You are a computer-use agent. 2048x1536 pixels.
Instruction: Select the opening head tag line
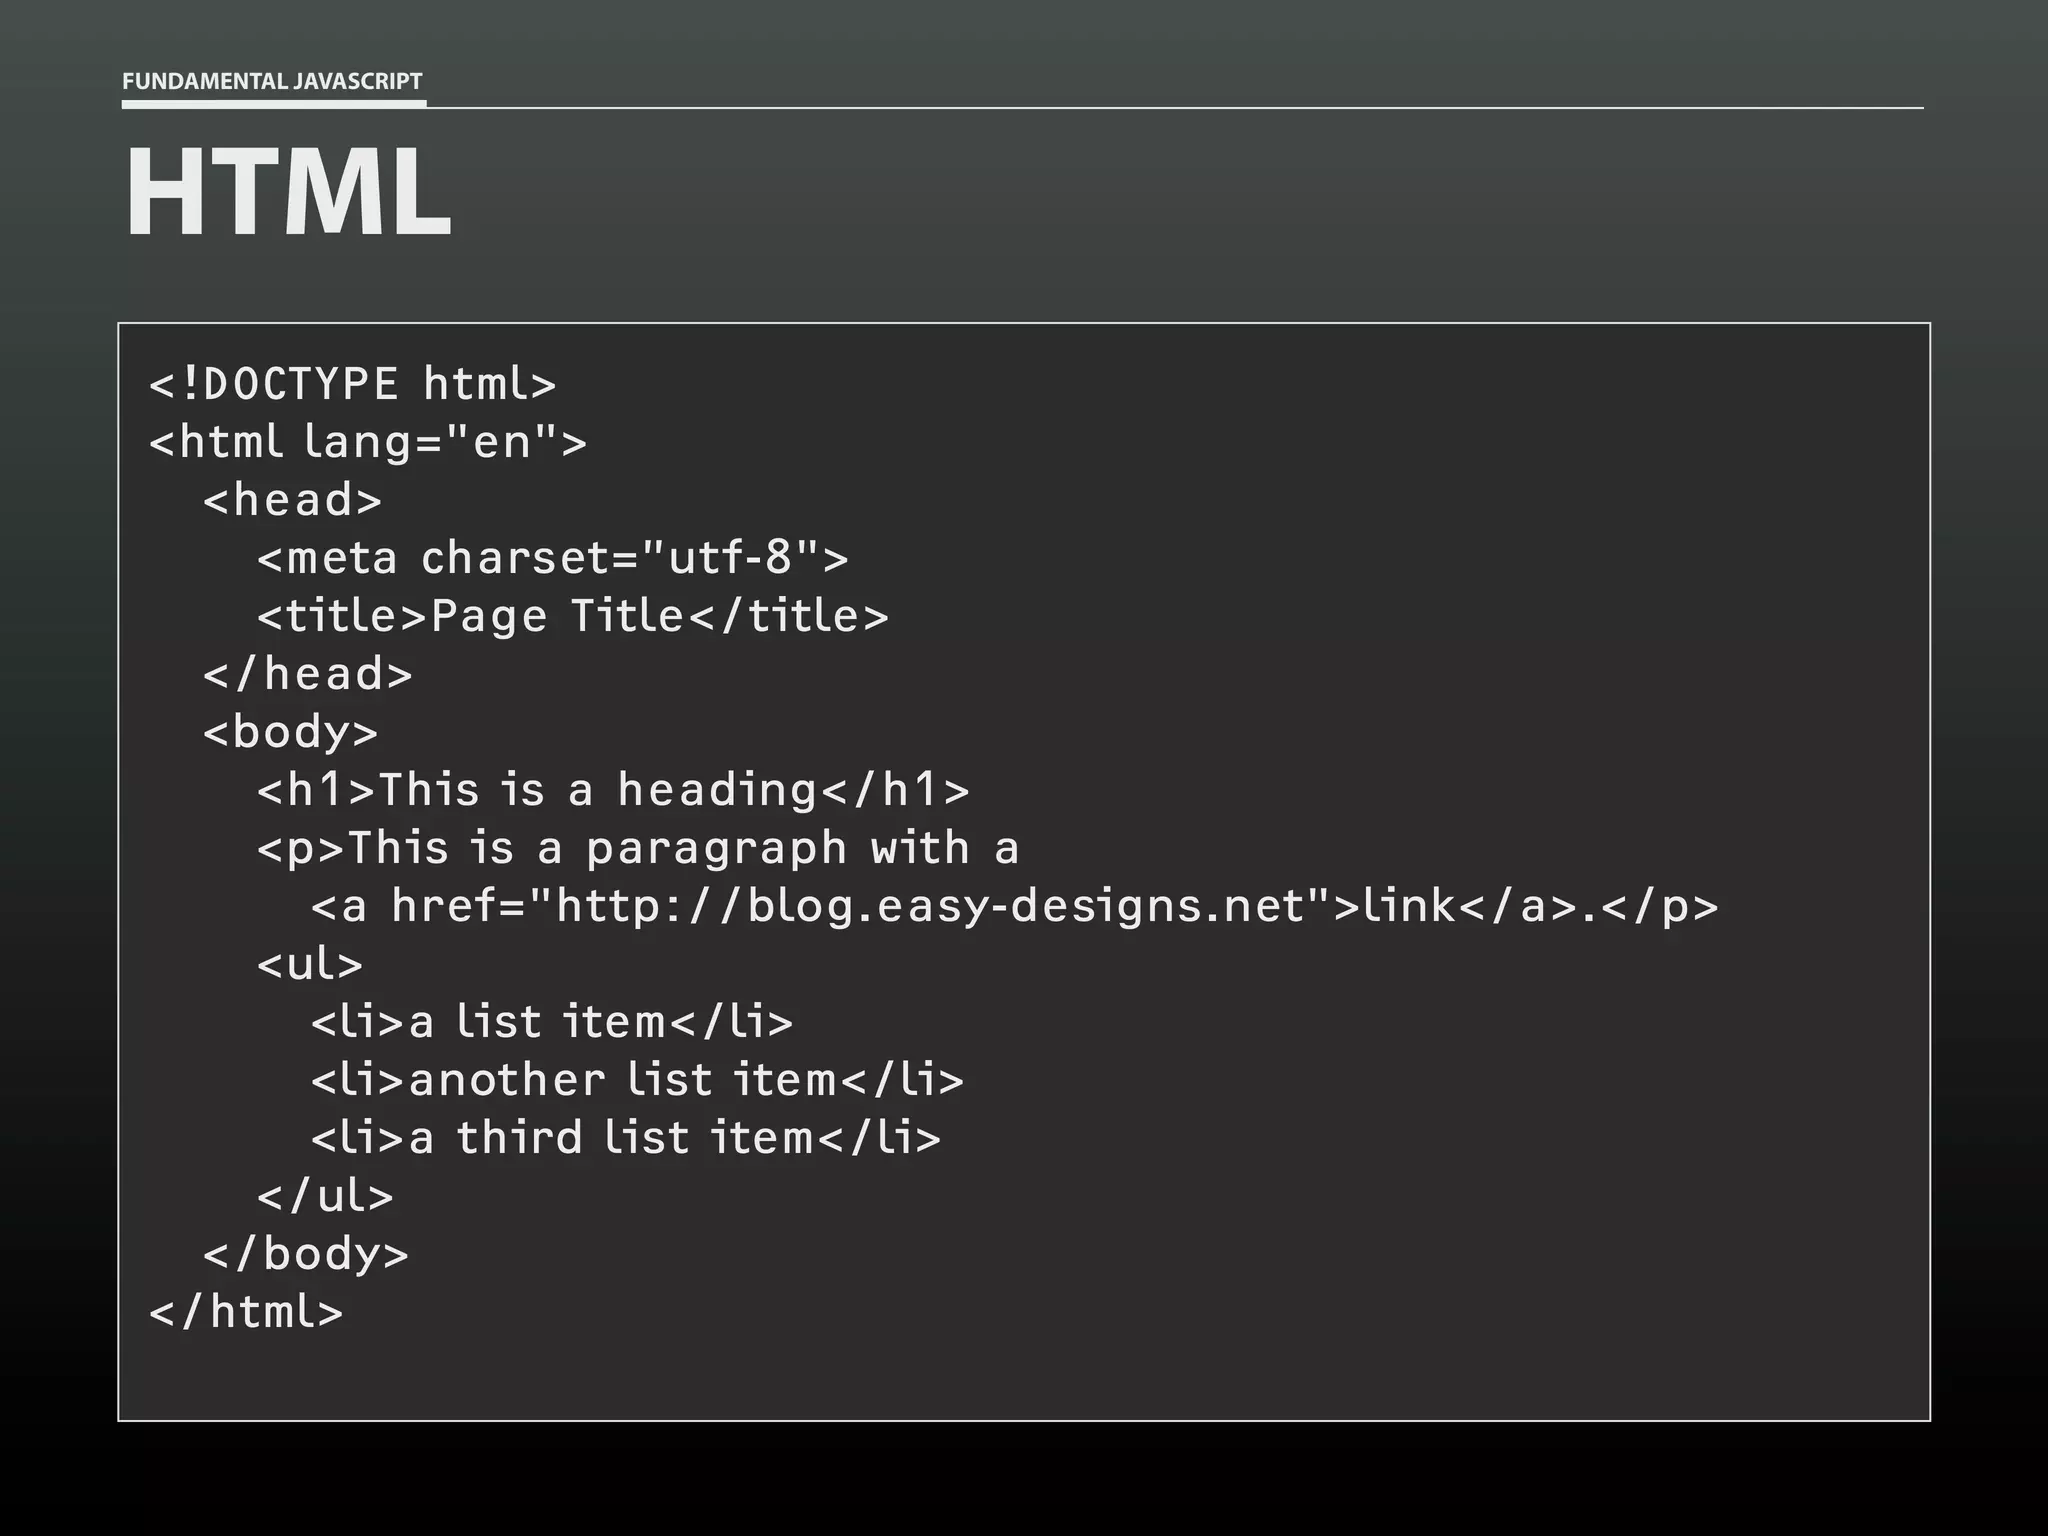(x=292, y=500)
